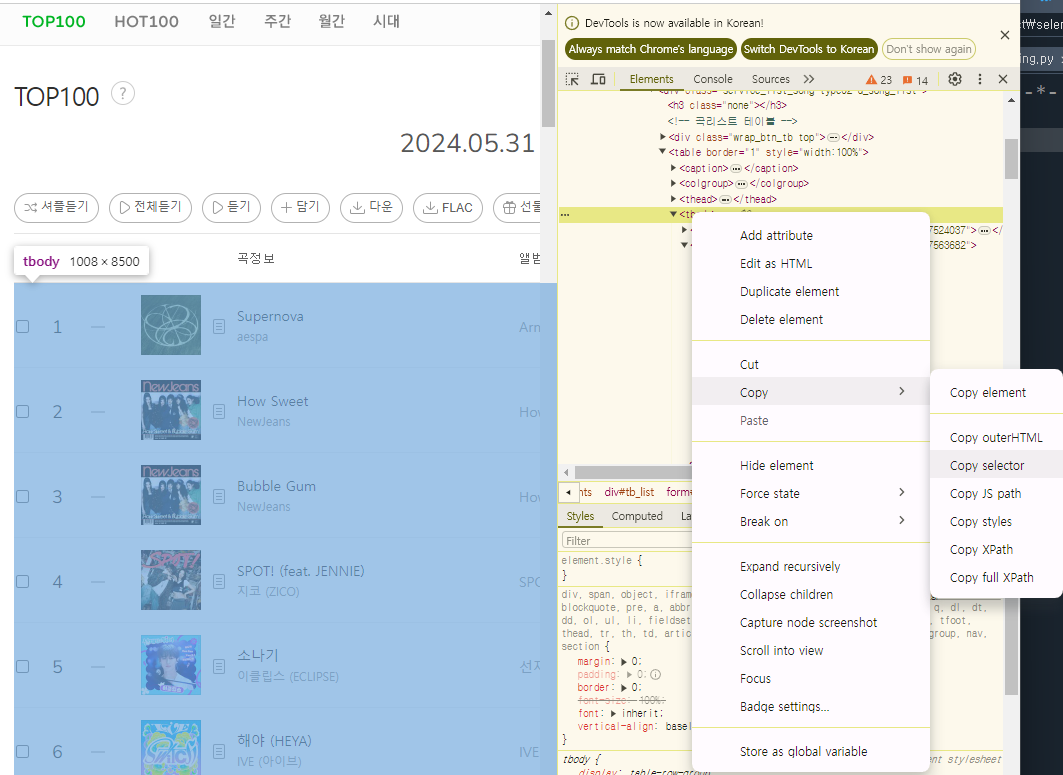Screen dimensions: 1063x775
Task: Click the Supernova album thumbnail
Action: pos(171,325)
